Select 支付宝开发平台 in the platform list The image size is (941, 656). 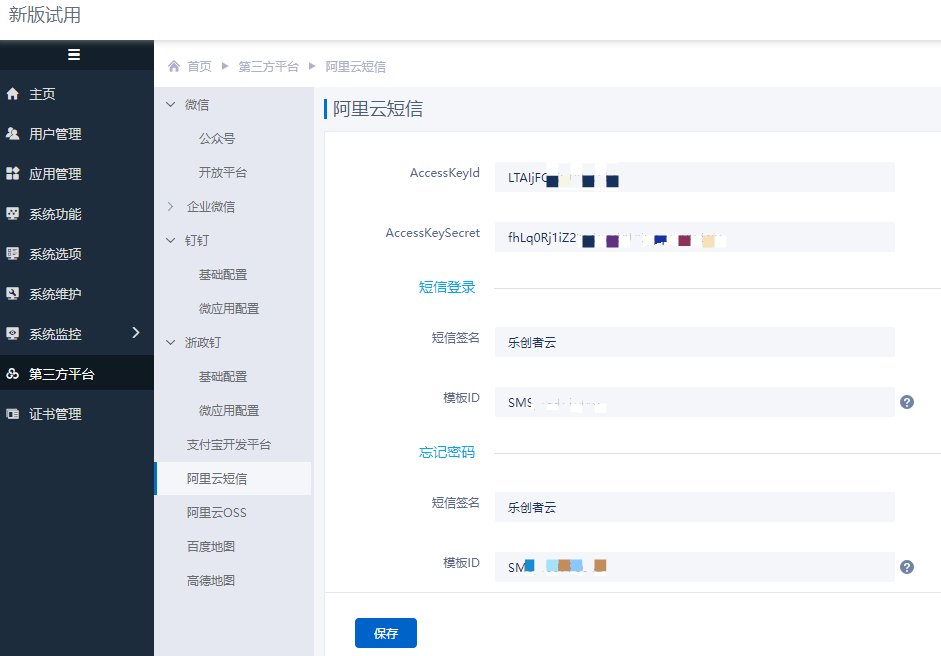coord(228,445)
